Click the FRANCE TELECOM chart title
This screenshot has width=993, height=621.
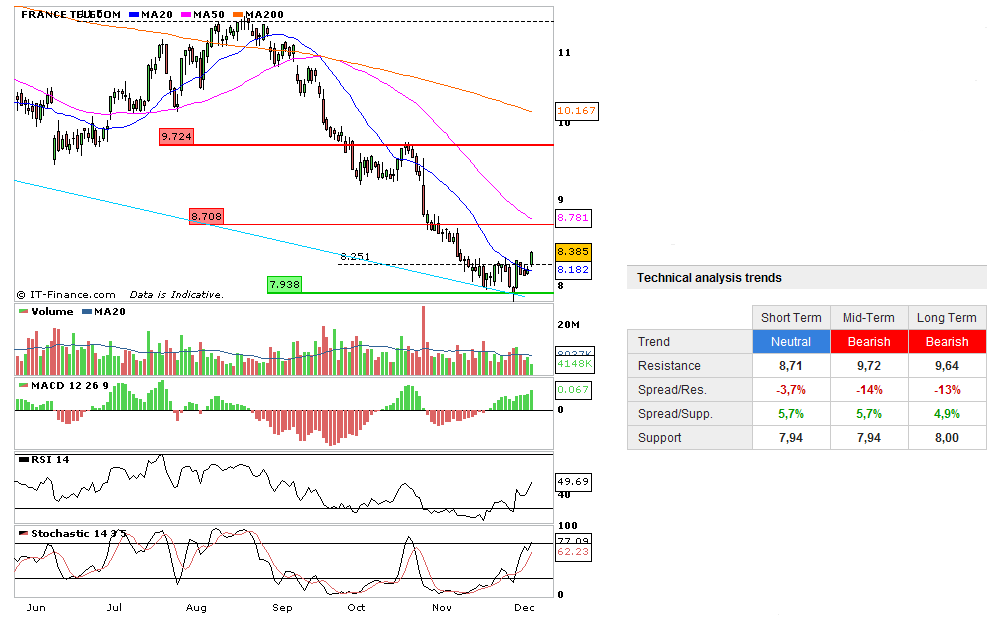click(x=71, y=15)
